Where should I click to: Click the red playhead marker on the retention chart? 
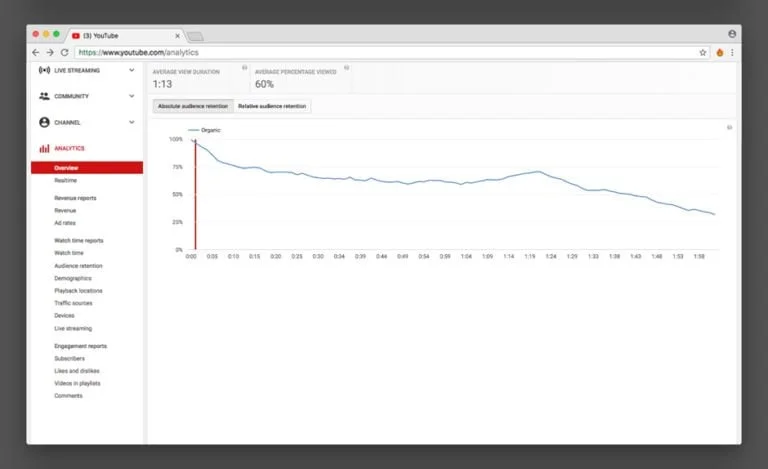pos(195,195)
